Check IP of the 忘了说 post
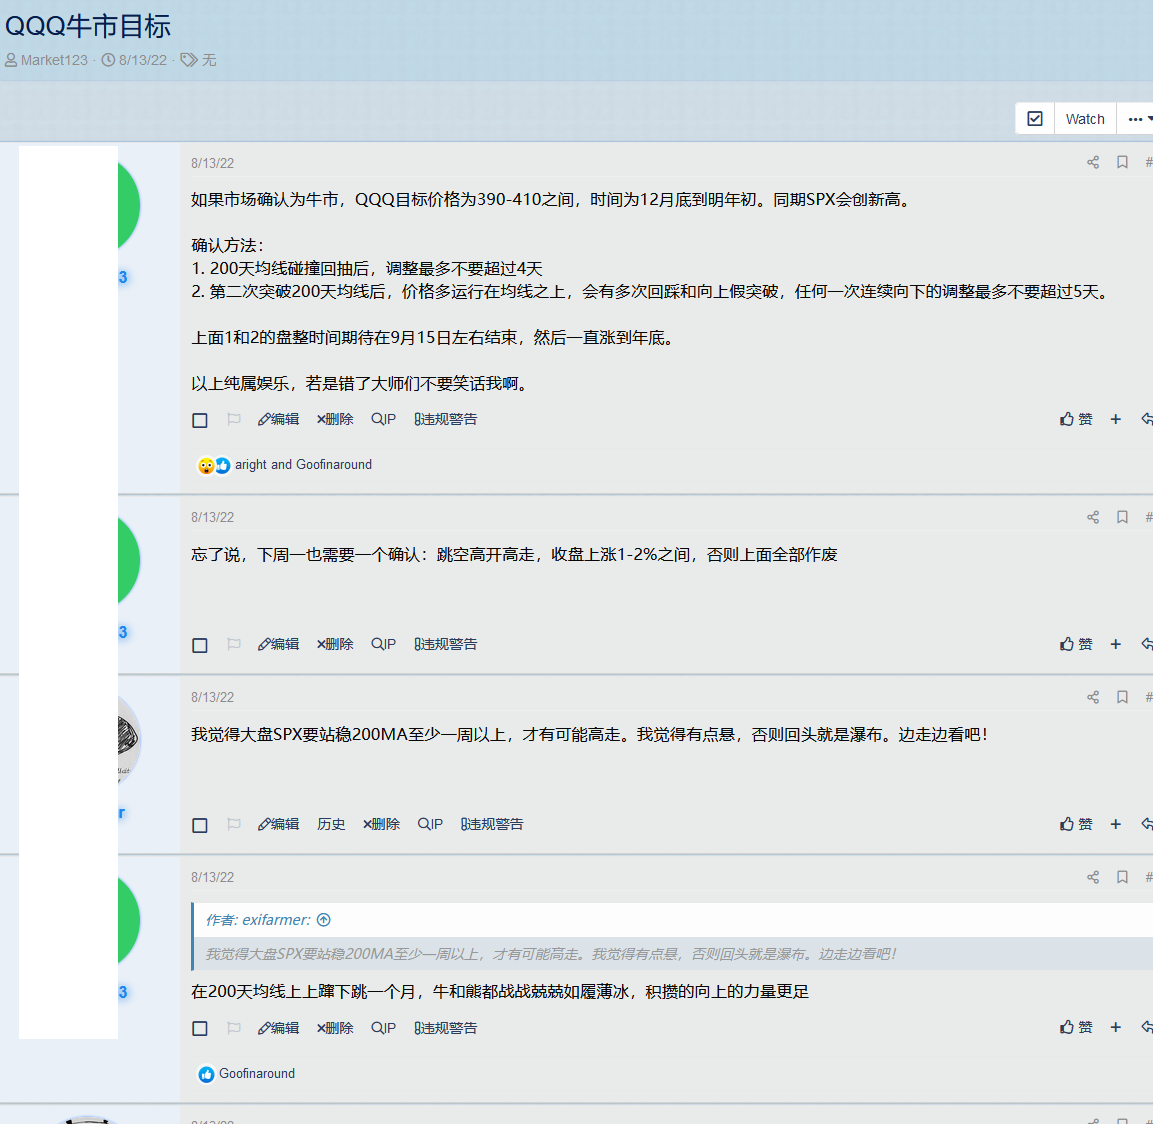Screen dimensions: 1163x1124 point(383,644)
